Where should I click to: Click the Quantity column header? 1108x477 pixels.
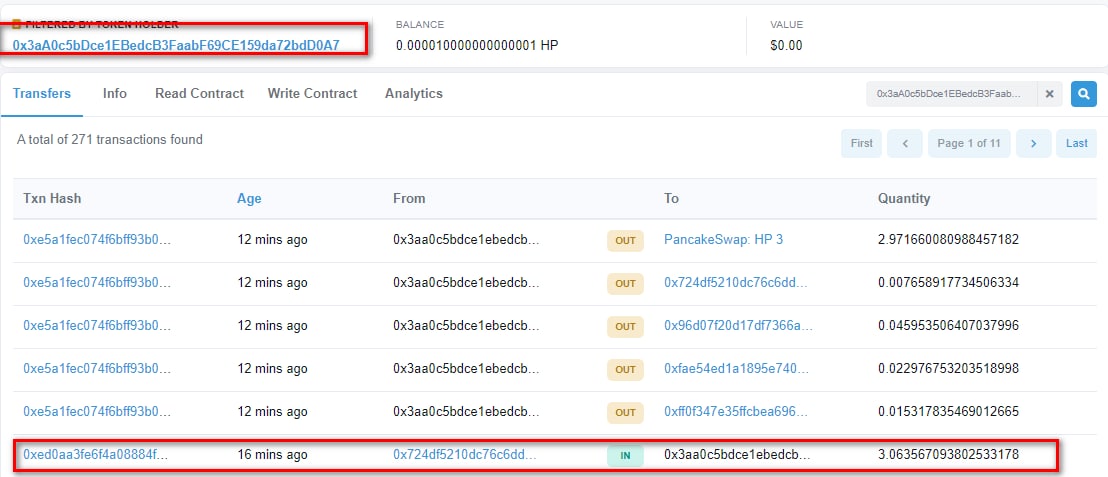[904, 199]
